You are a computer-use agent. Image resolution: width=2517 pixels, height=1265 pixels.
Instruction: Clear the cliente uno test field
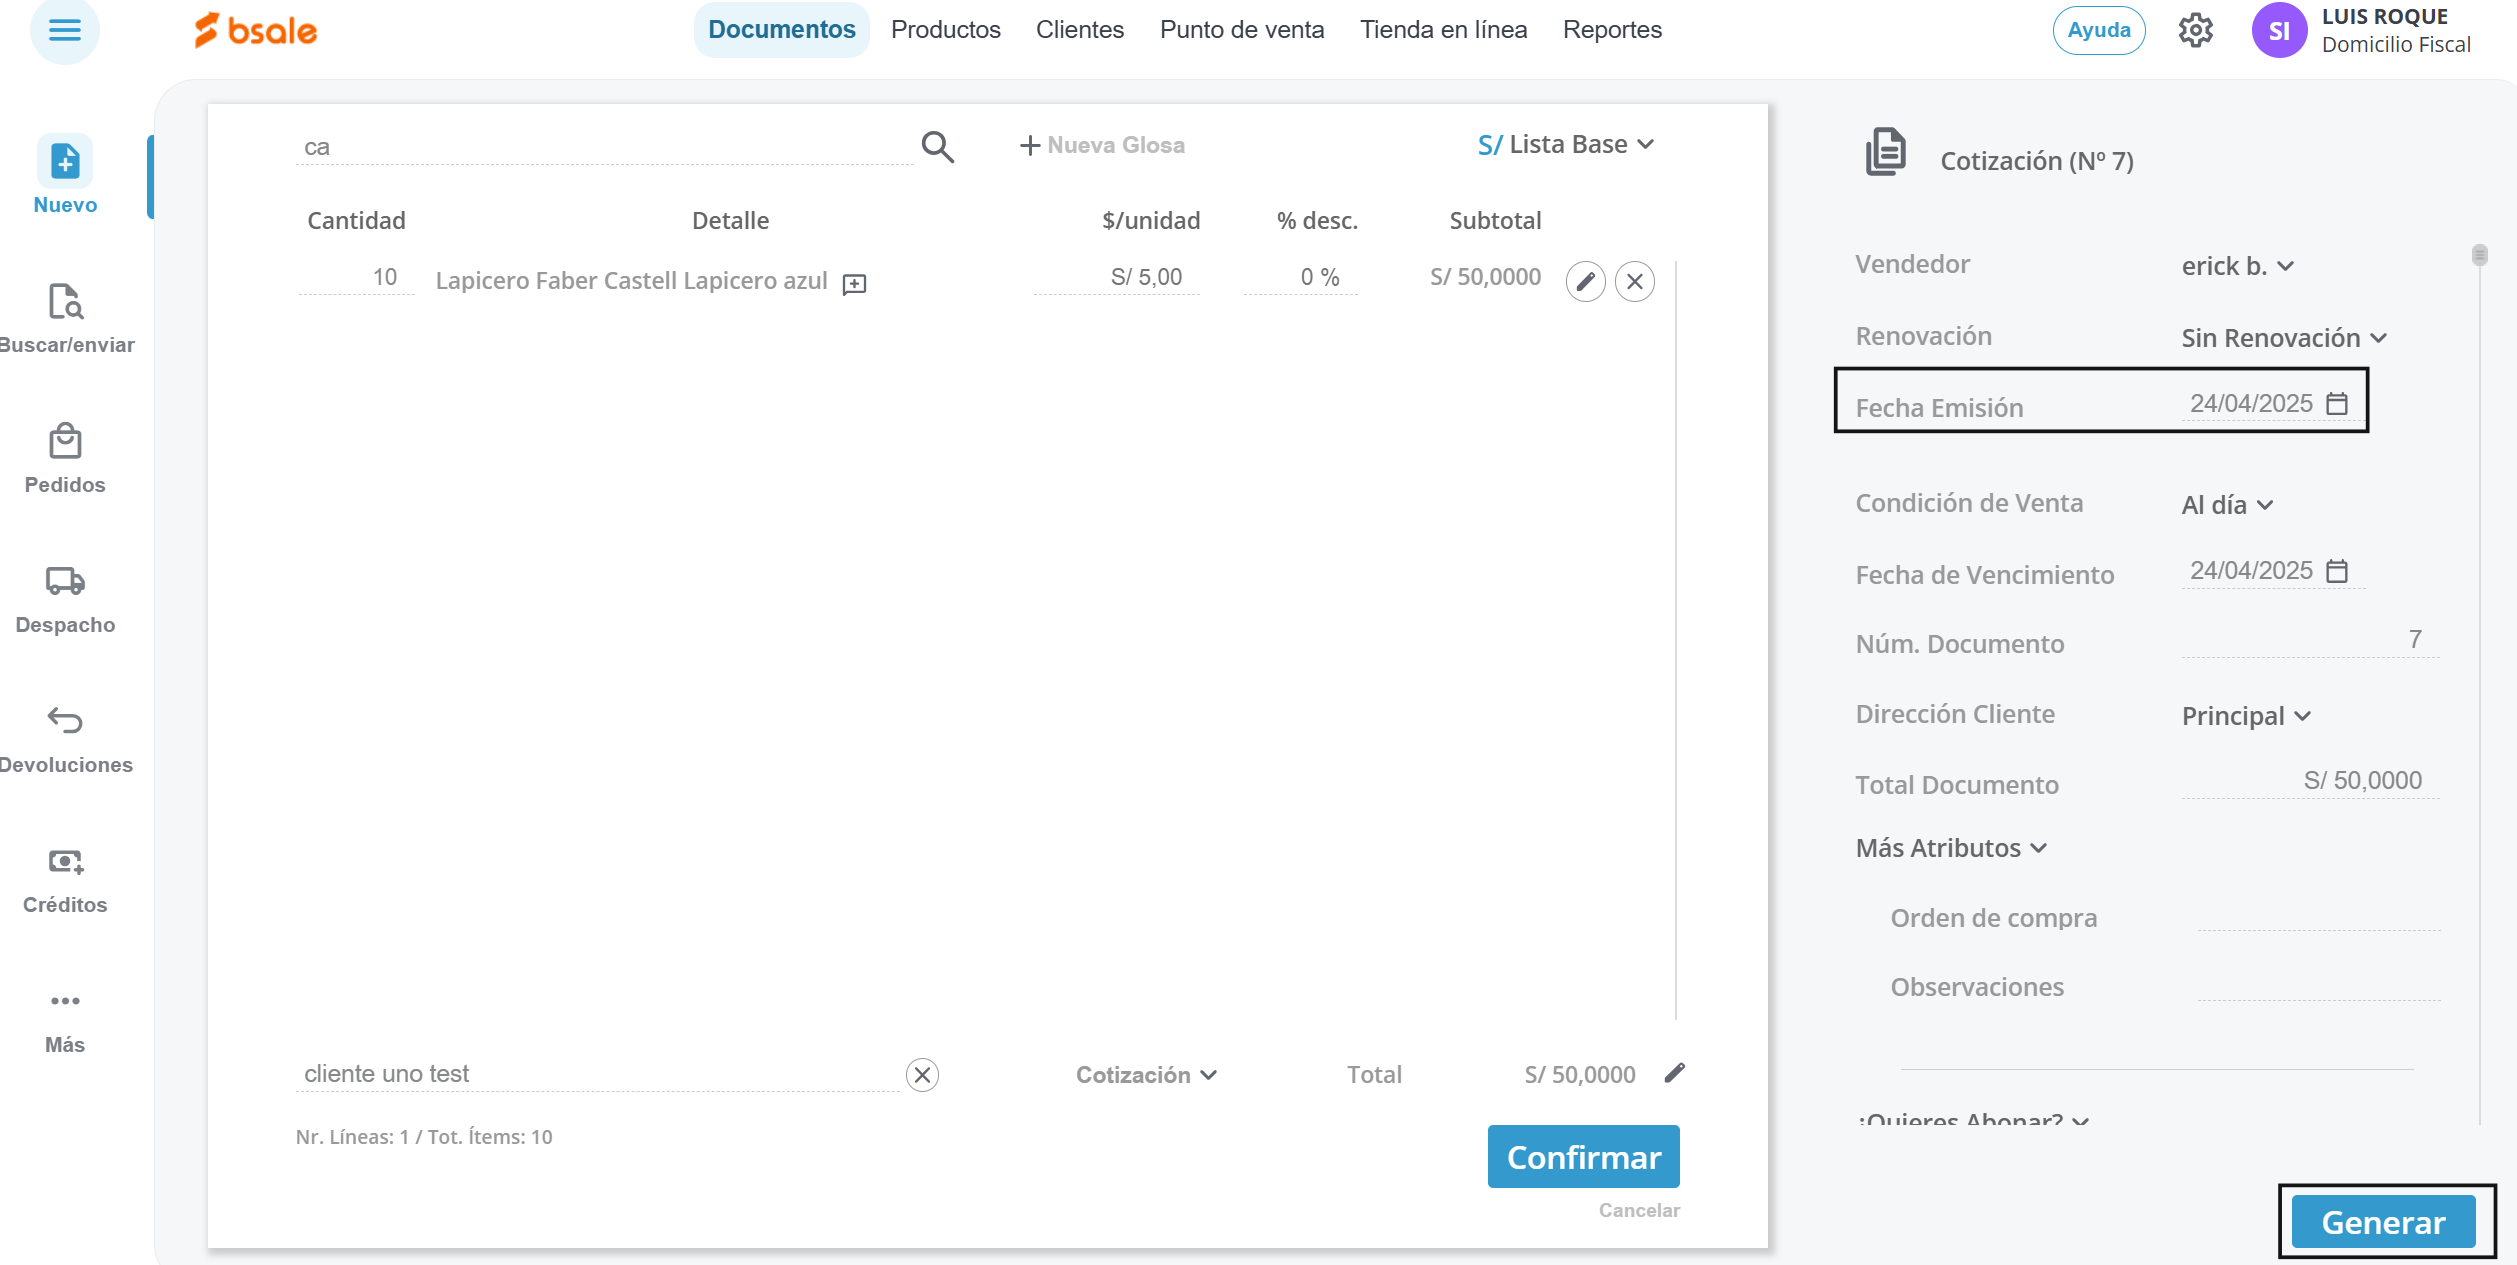click(922, 1075)
